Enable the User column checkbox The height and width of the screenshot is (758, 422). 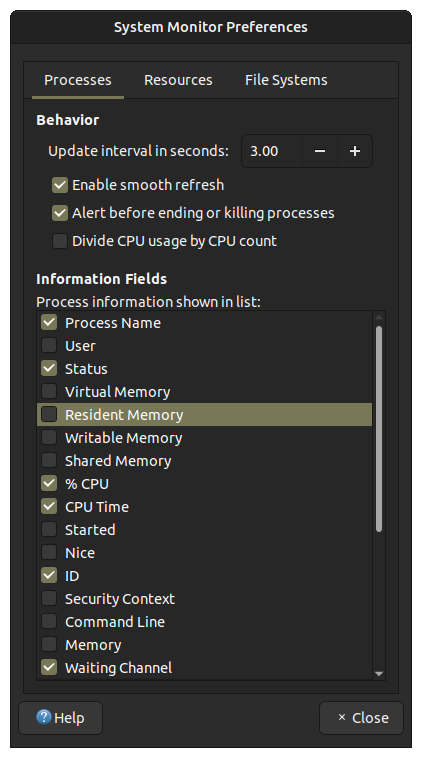pyautogui.click(x=49, y=346)
